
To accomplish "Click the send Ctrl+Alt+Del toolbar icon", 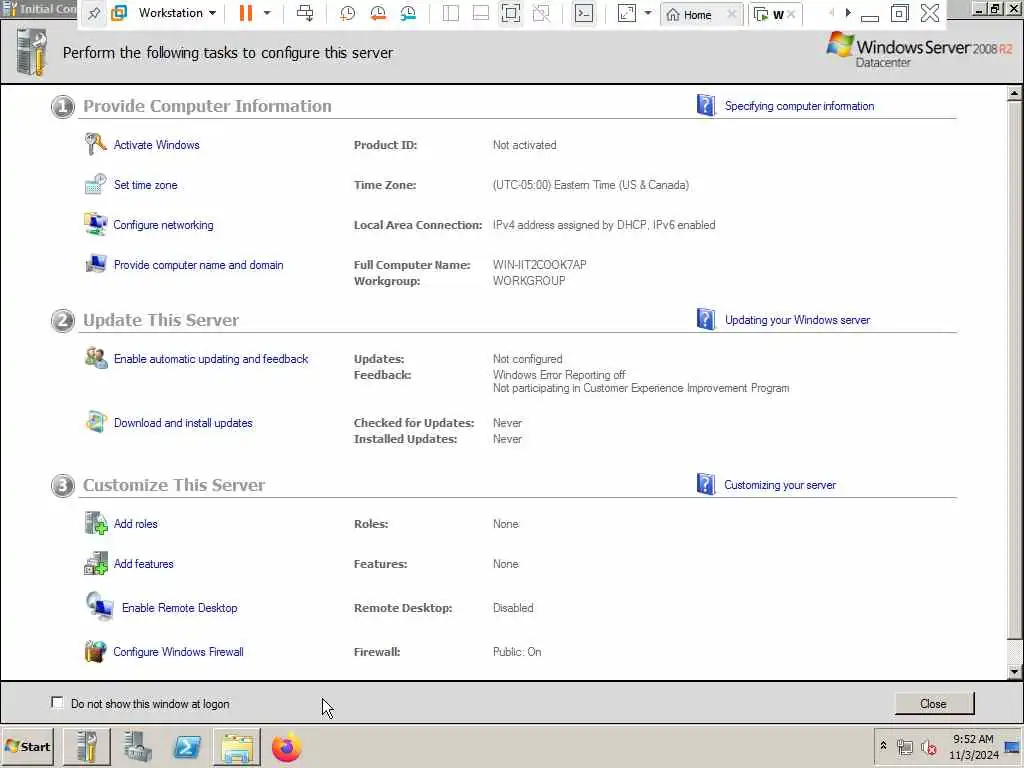I will coord(305,13).
